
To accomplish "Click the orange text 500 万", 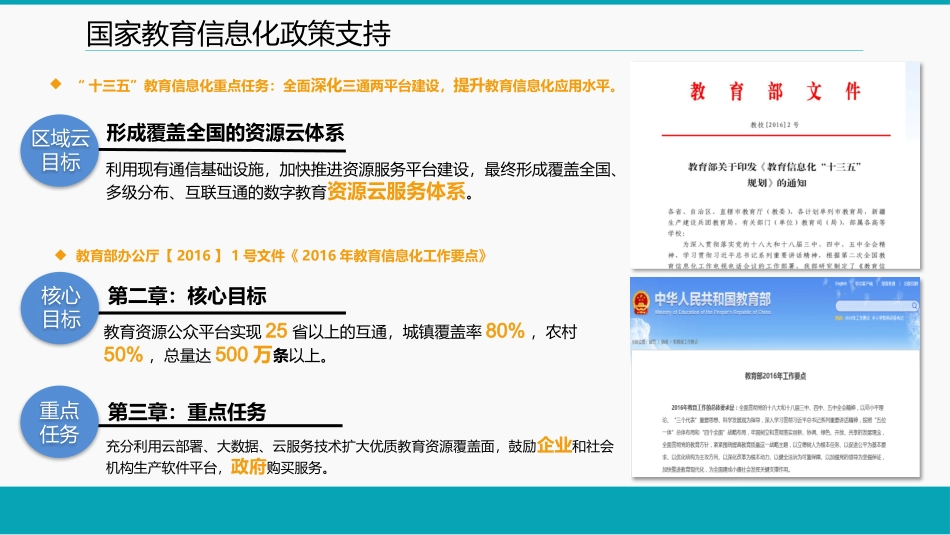I will tap(243, 354).
